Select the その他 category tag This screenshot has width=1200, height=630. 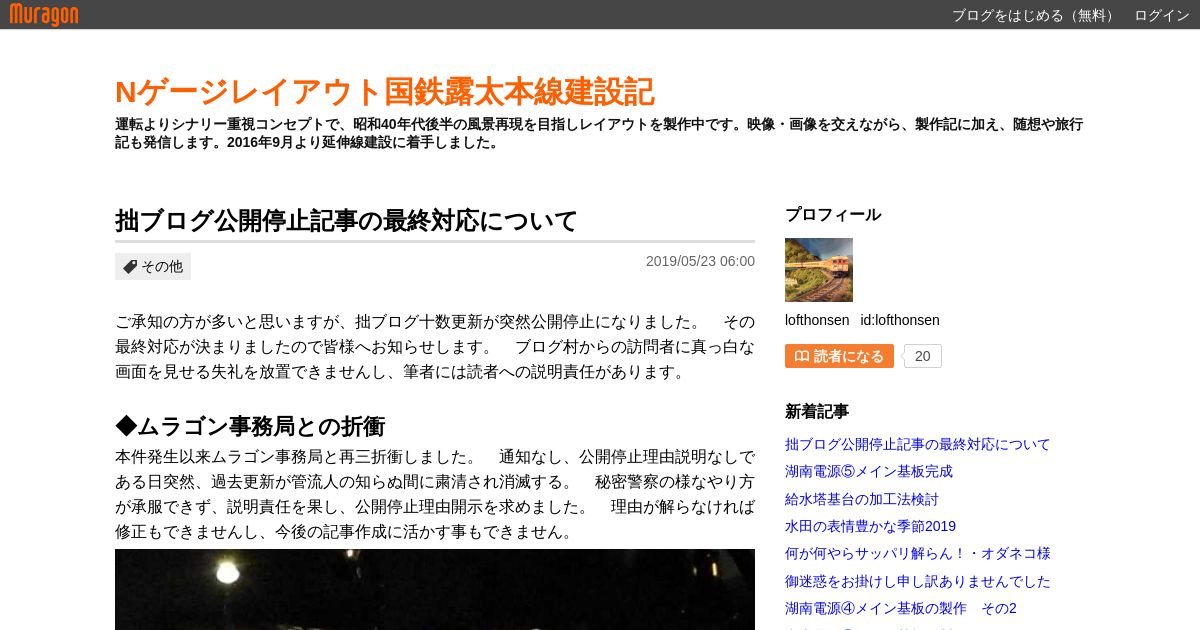(153, 266)
